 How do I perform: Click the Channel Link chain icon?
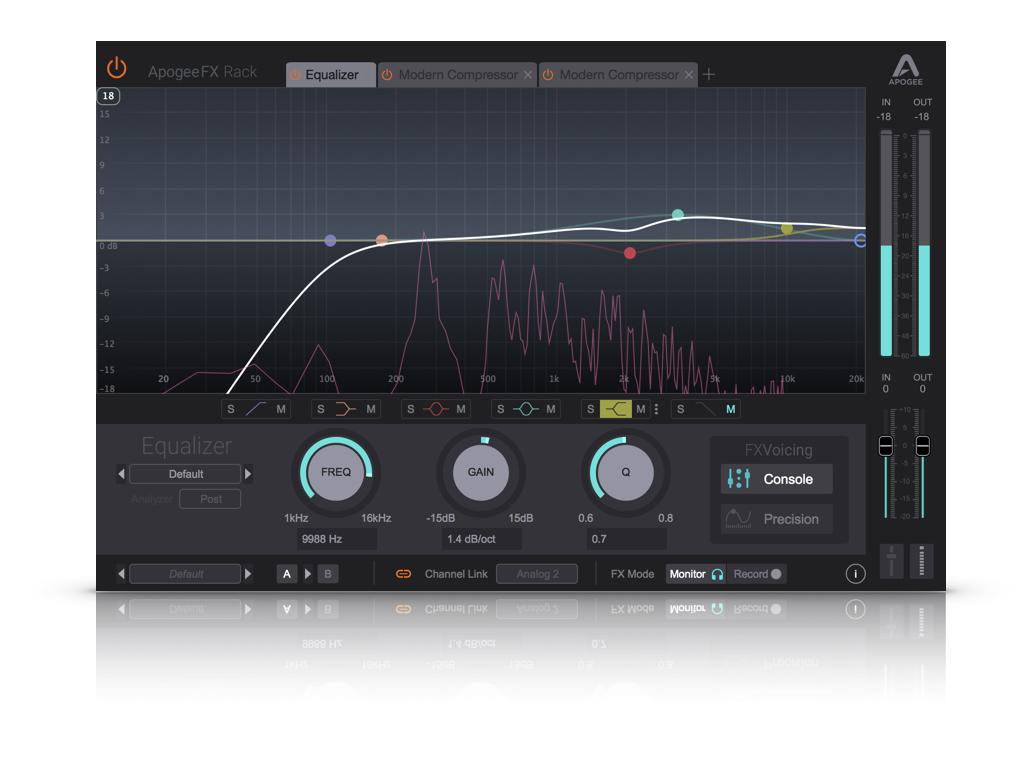coord(403,574)
